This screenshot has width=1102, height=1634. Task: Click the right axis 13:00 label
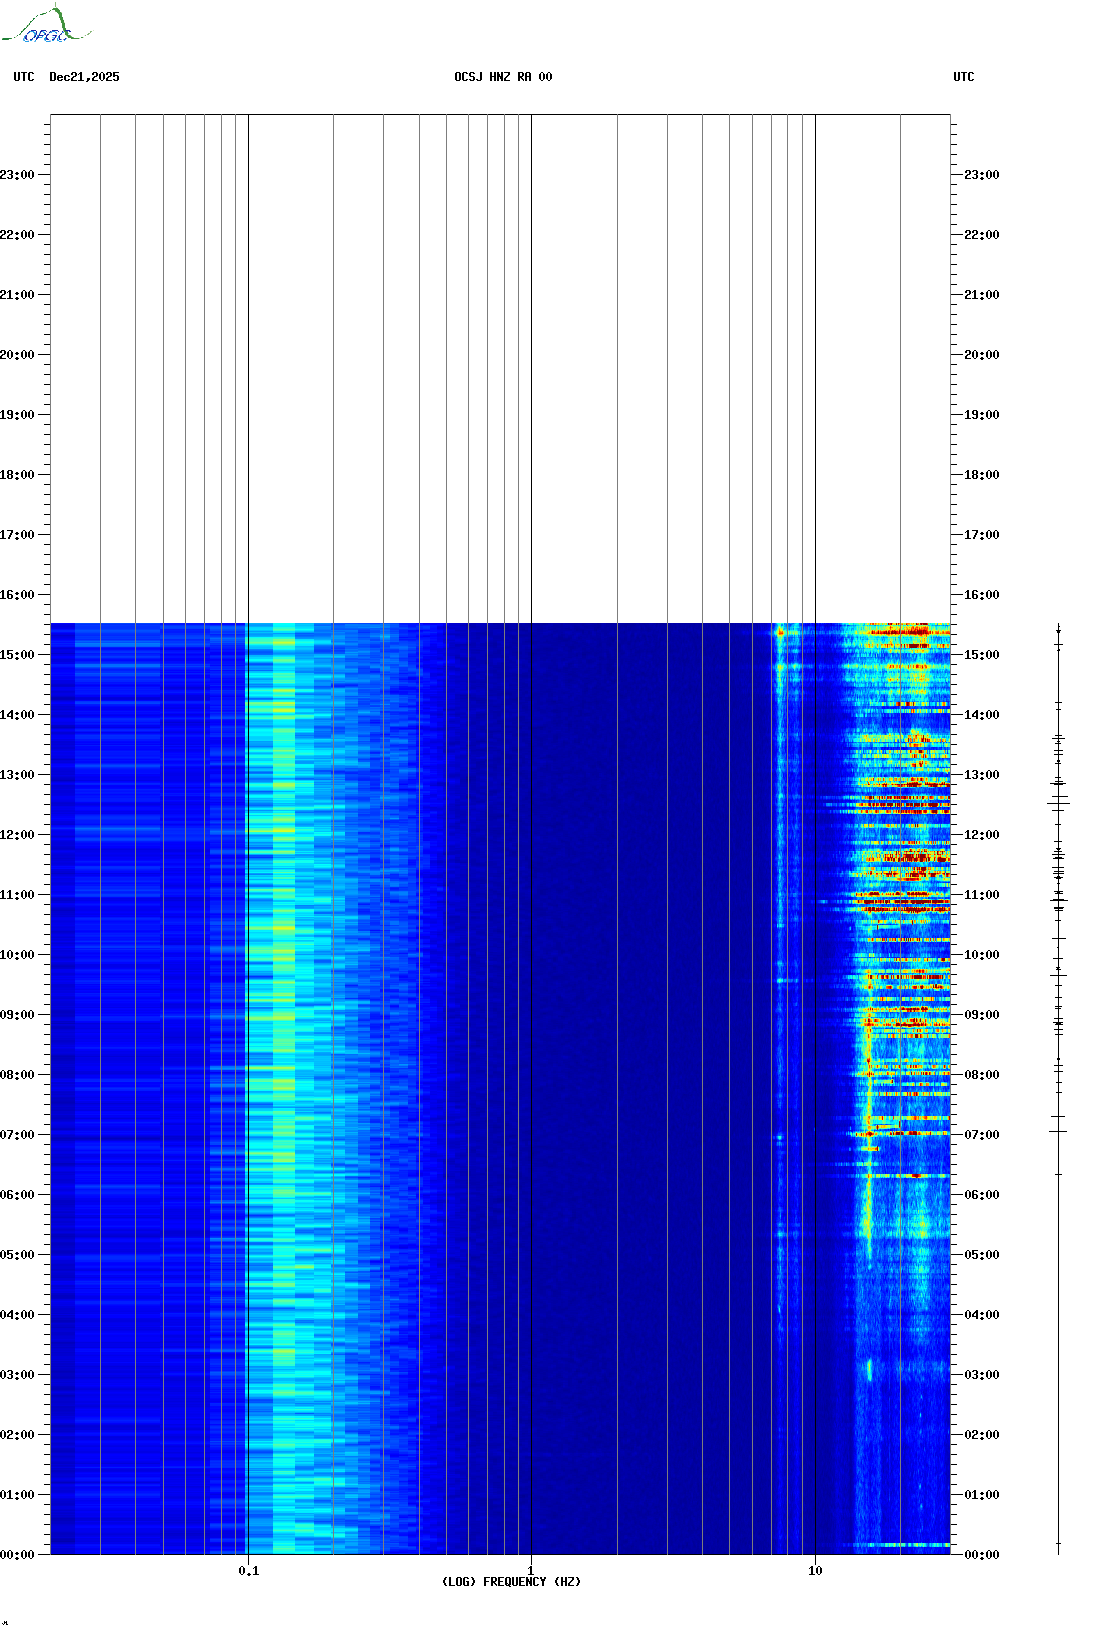tap(982, 775)
